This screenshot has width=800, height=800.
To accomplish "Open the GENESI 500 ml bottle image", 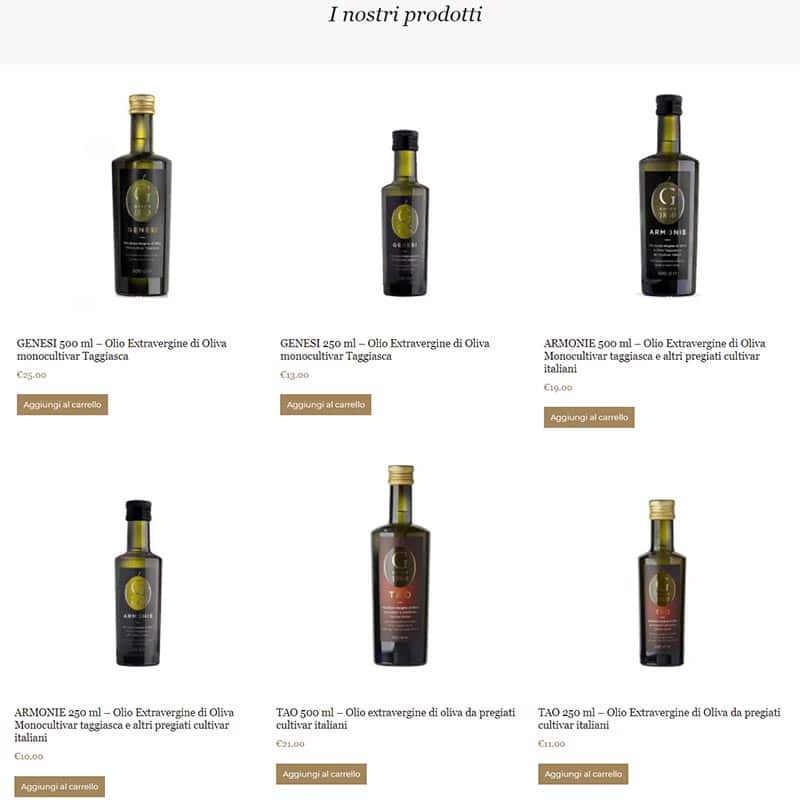I will [141, 195].
